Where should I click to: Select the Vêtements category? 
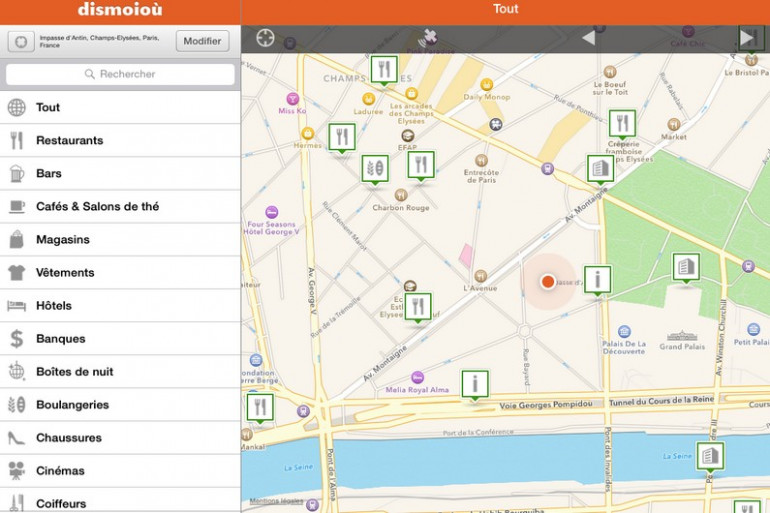coord(120,272)
